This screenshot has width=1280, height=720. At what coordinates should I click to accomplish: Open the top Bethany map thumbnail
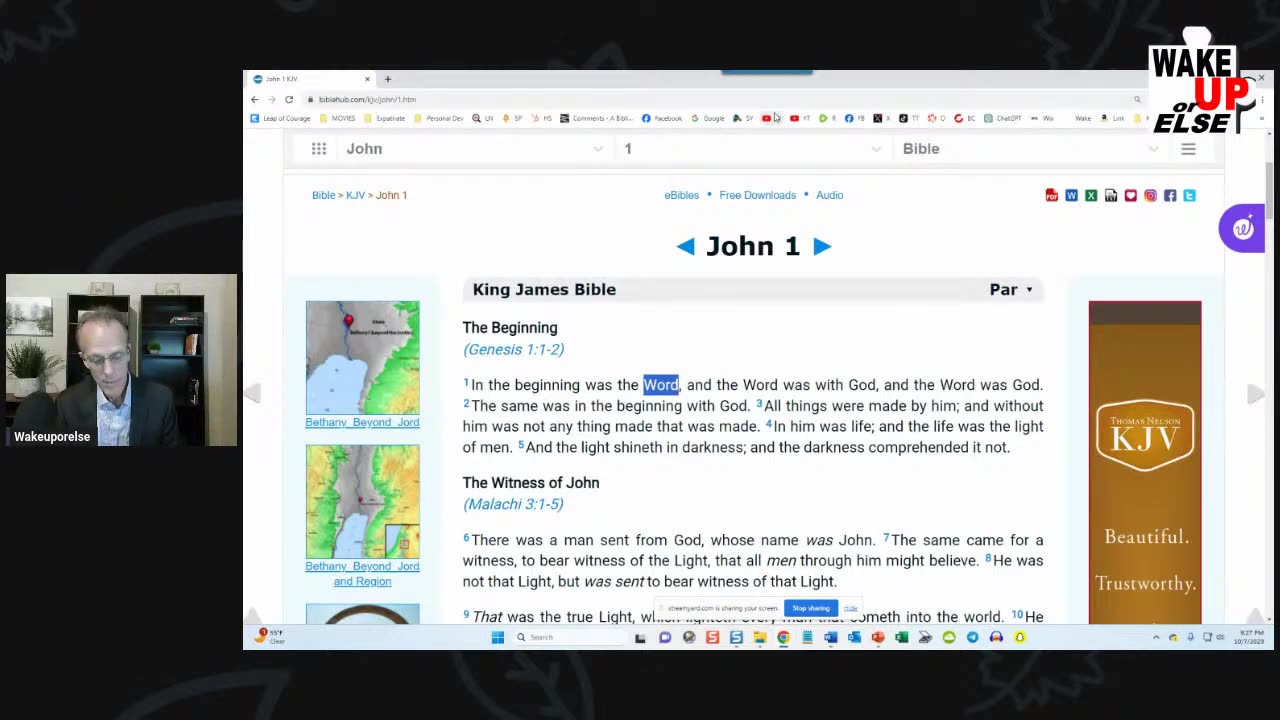(x=362, y=357)
